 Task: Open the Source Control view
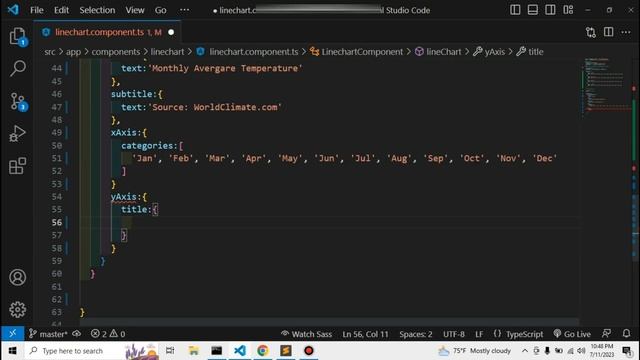[18, 101]
